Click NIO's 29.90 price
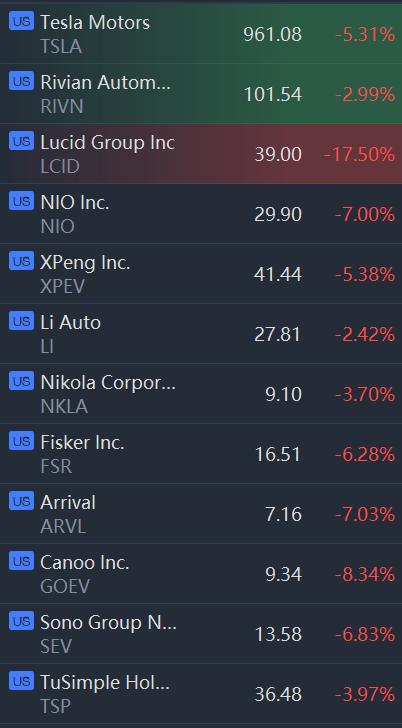The image size is (402, 728). [278, 214]
